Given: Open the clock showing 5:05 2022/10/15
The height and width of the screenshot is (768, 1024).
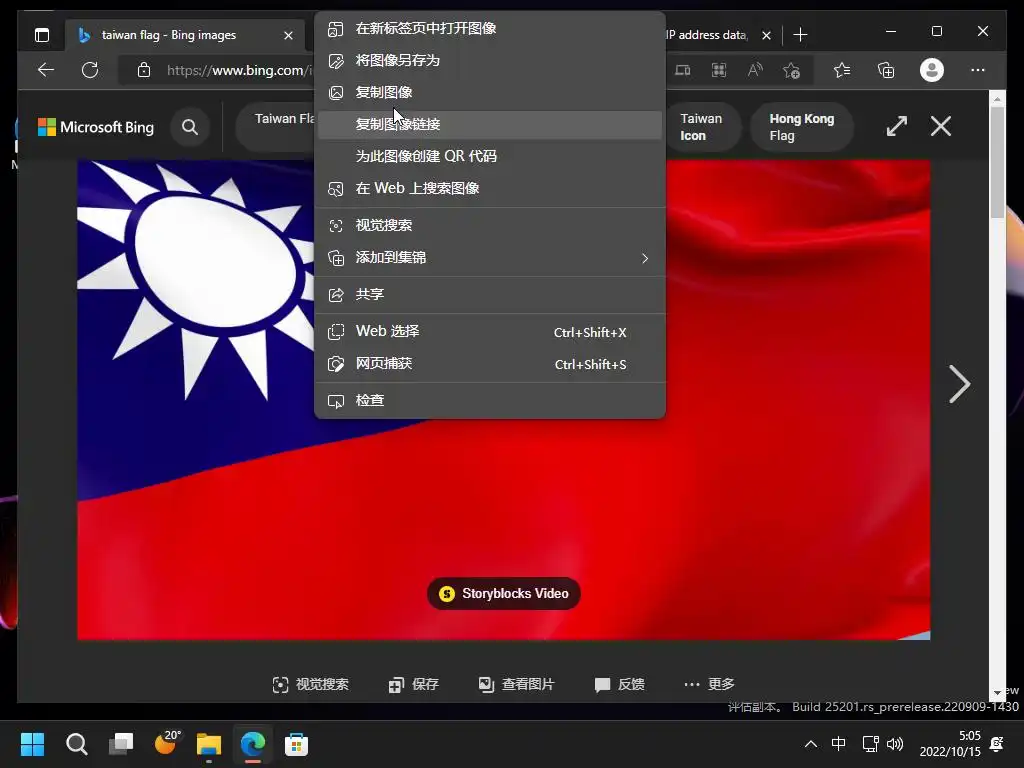Looking at the screenshot, I should click(950, 744).
